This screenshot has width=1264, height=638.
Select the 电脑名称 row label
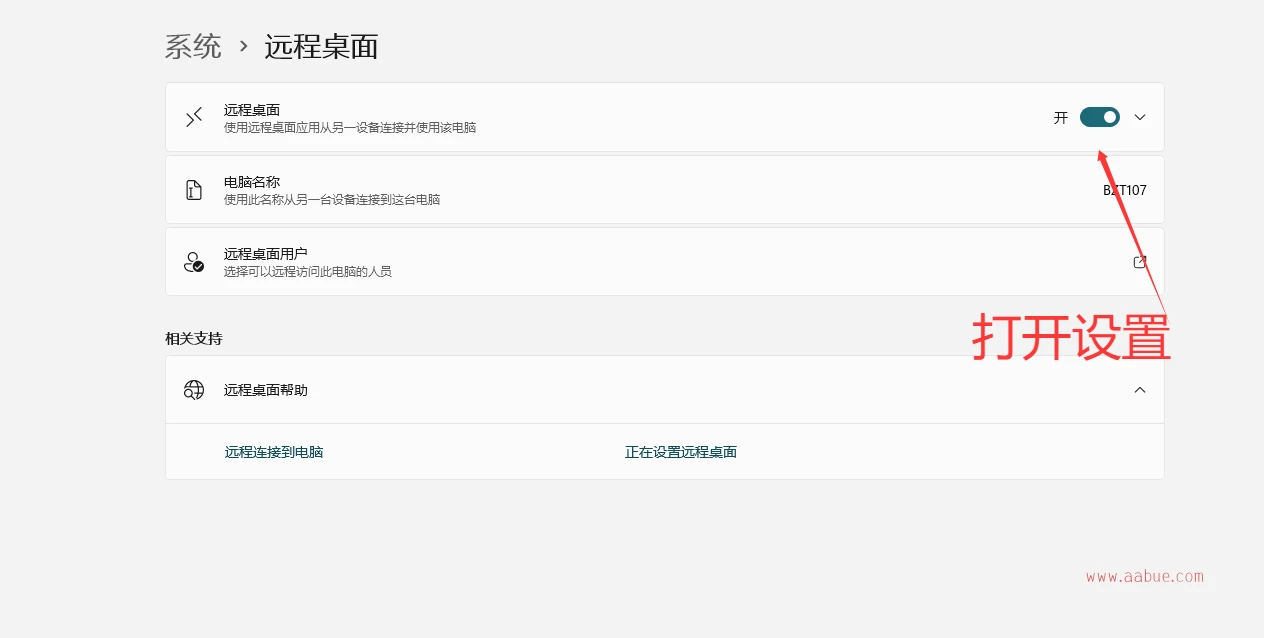point(252,182)
